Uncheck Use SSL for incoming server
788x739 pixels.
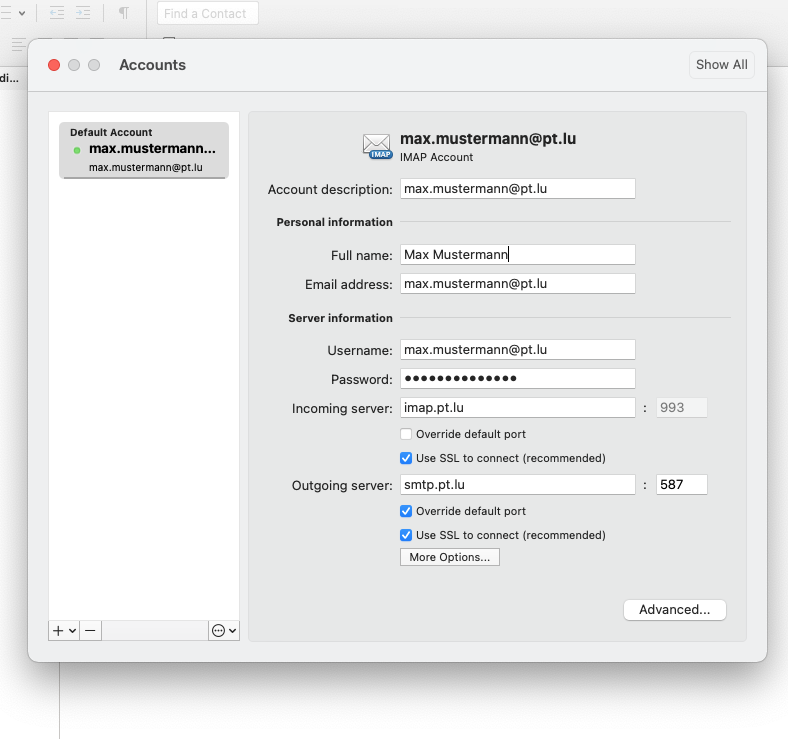point(406,458)
